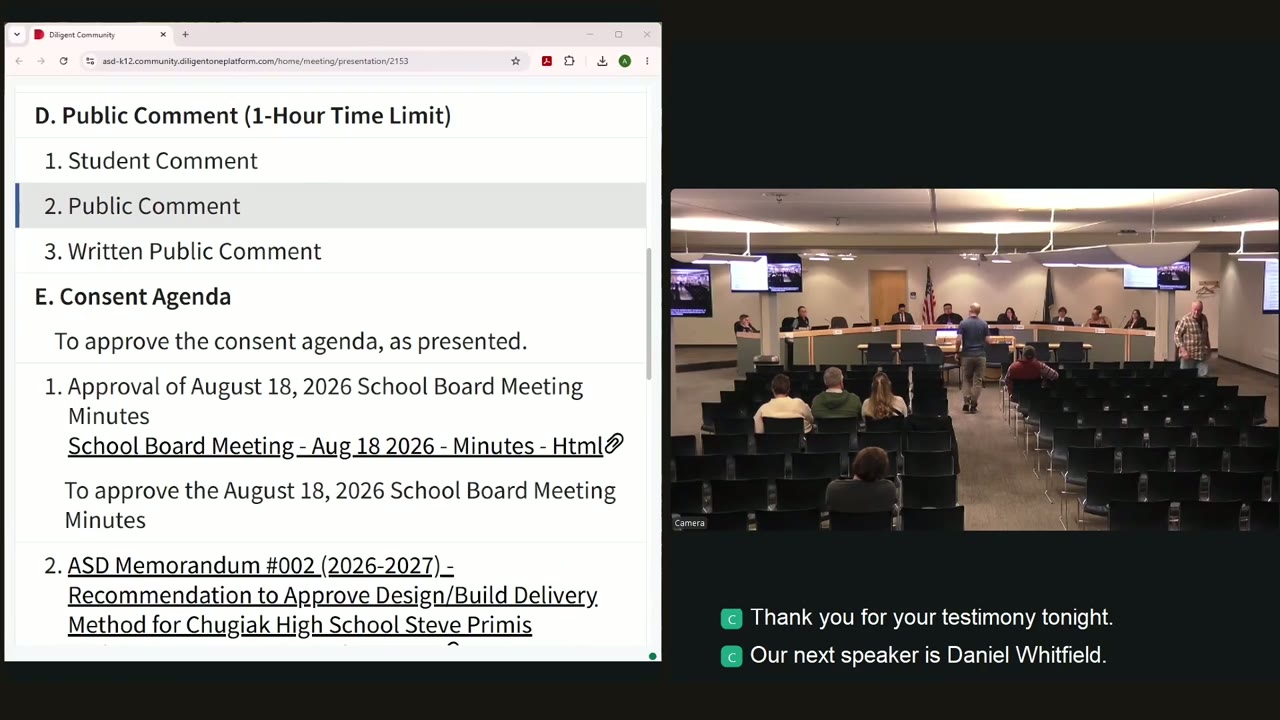Open the Adobe Acrobat extension icon
Viewport: 1280px width, 720px height.
[x=546, y=61]
